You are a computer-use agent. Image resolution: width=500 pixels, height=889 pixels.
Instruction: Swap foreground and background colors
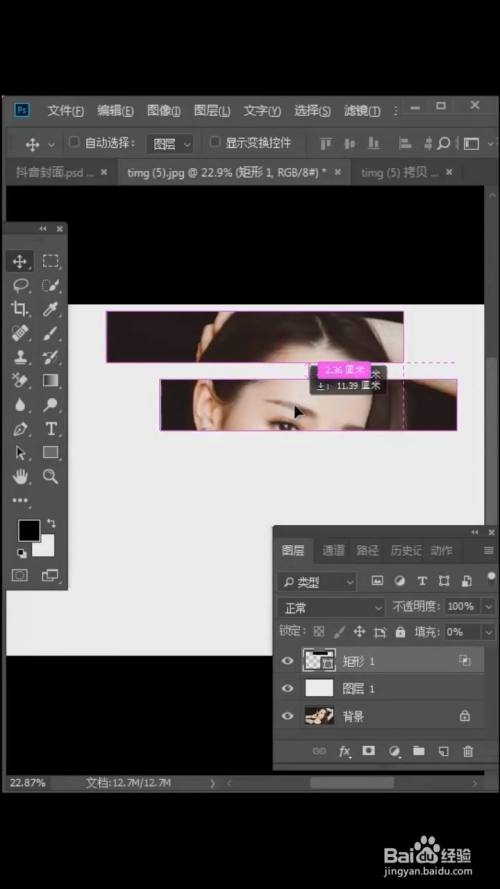pos(50,523)
